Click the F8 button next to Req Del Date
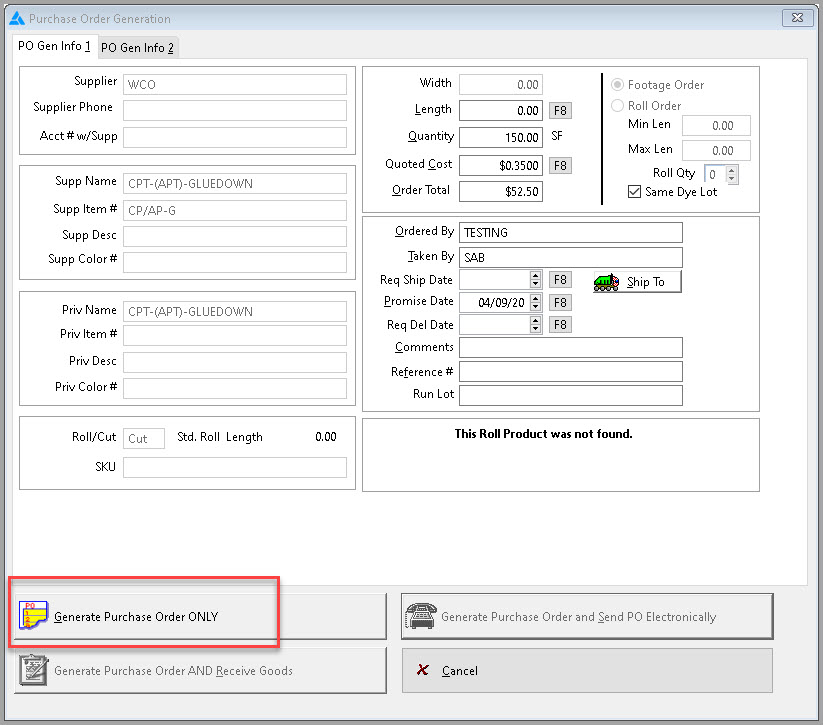This screenshot has width=823, height=725. (560, 324)
